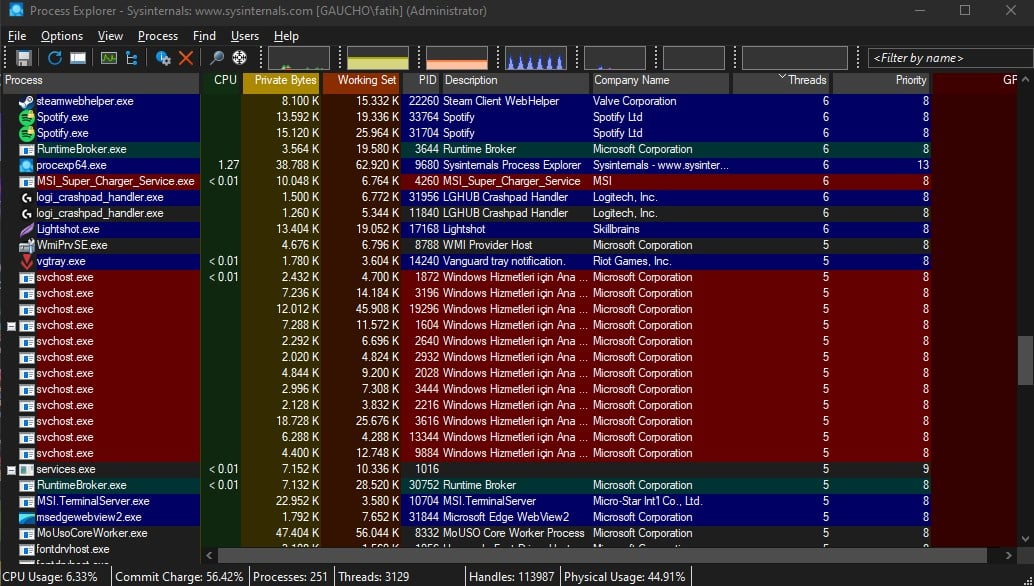Click the vertical scrollbar down arrow

point(1025,539)
